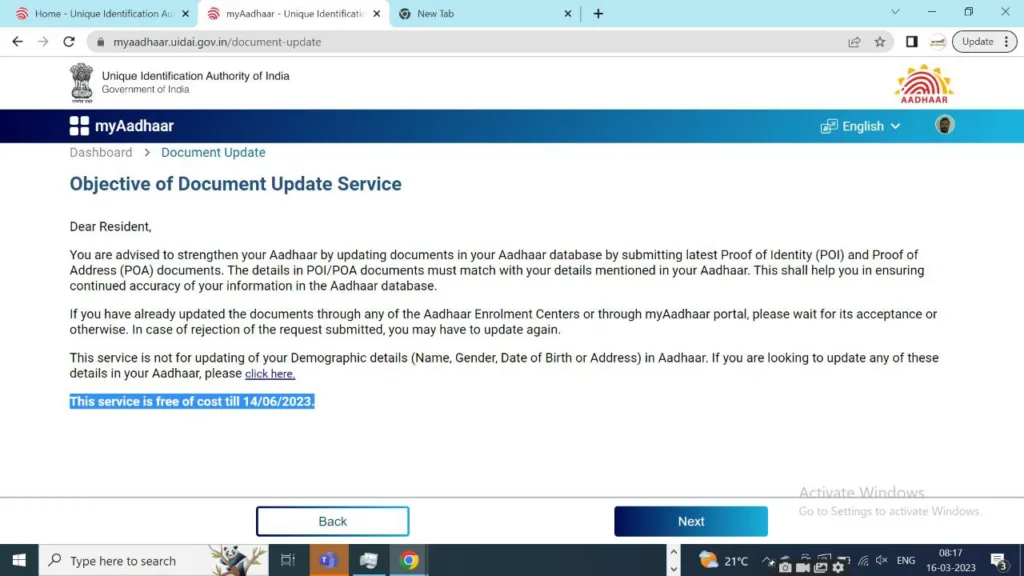Click the myAadhaar grid logo icon
The height and width of the screenshot is (576, 1024).
[79, 126]
